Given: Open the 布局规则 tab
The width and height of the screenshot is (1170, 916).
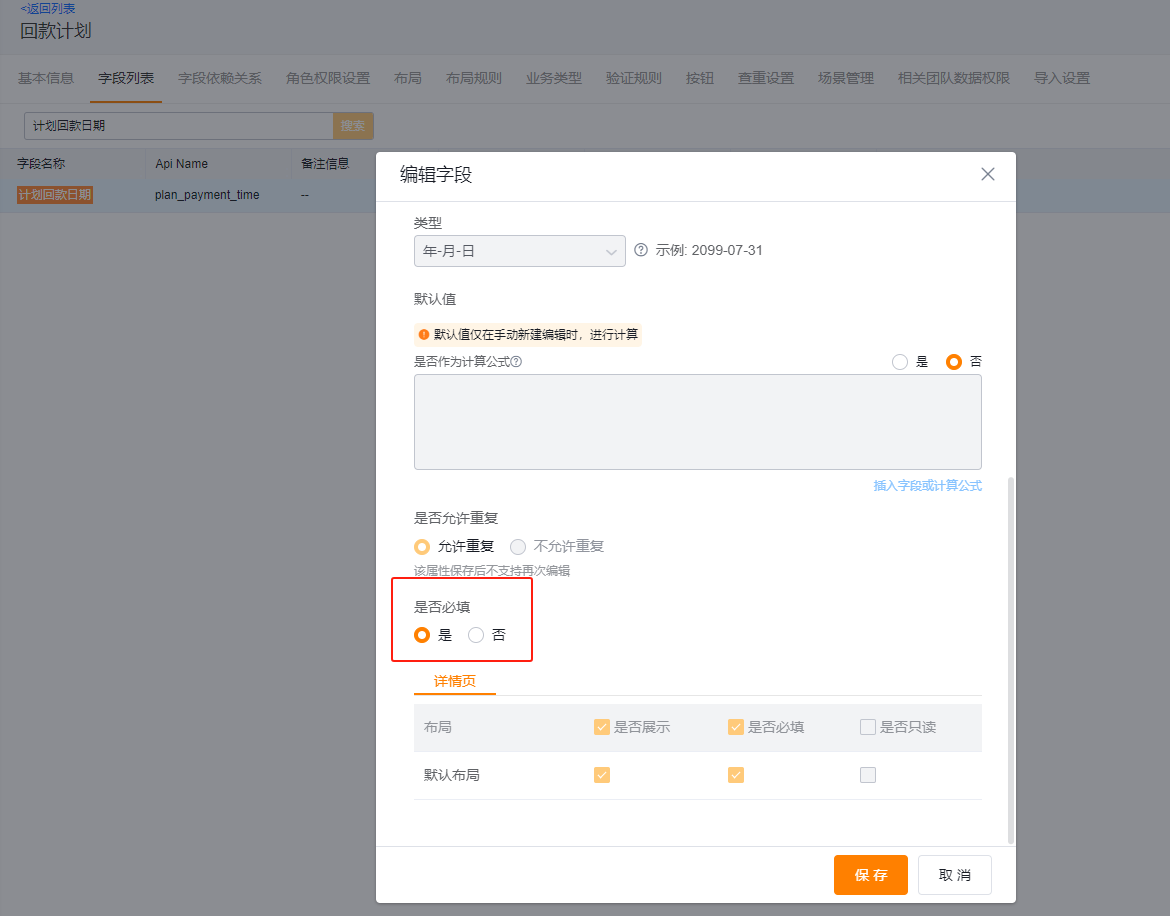Looking at the screenshot, I should pos(474,78).
